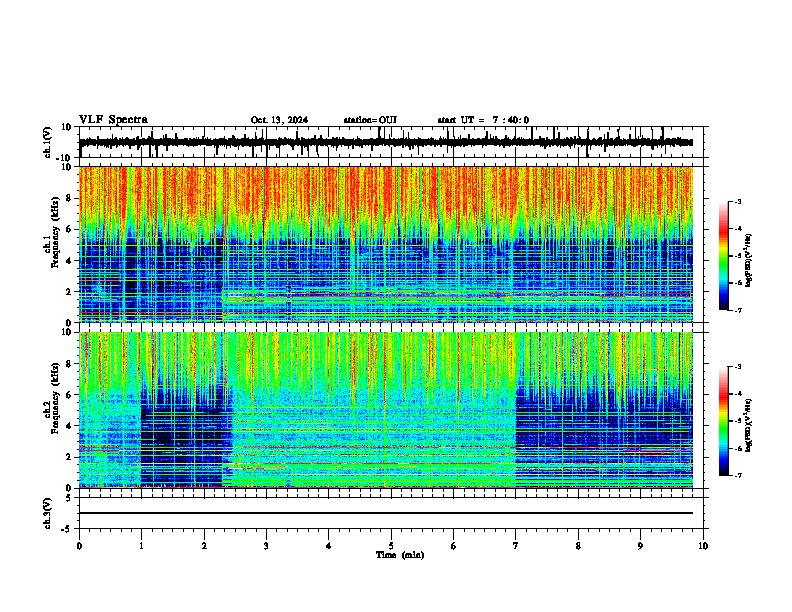Click the ch.1 color scale log(PSD) label
792x612 pixels.
click(x=749, y=260)
